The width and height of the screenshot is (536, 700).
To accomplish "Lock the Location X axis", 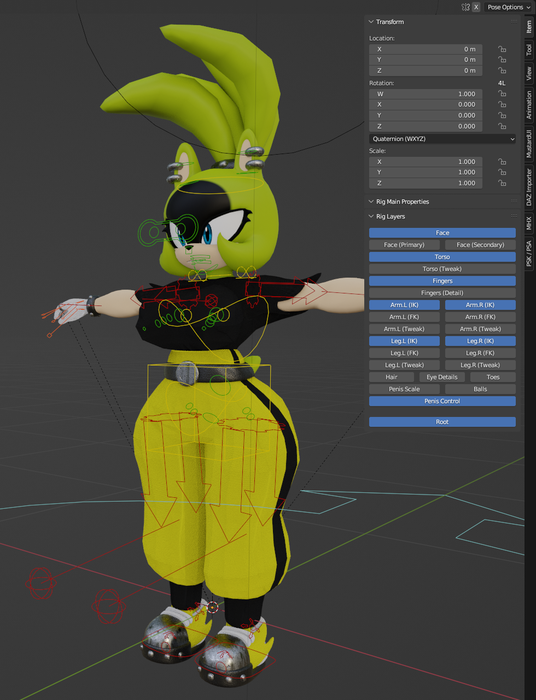I will pos(502,49).
